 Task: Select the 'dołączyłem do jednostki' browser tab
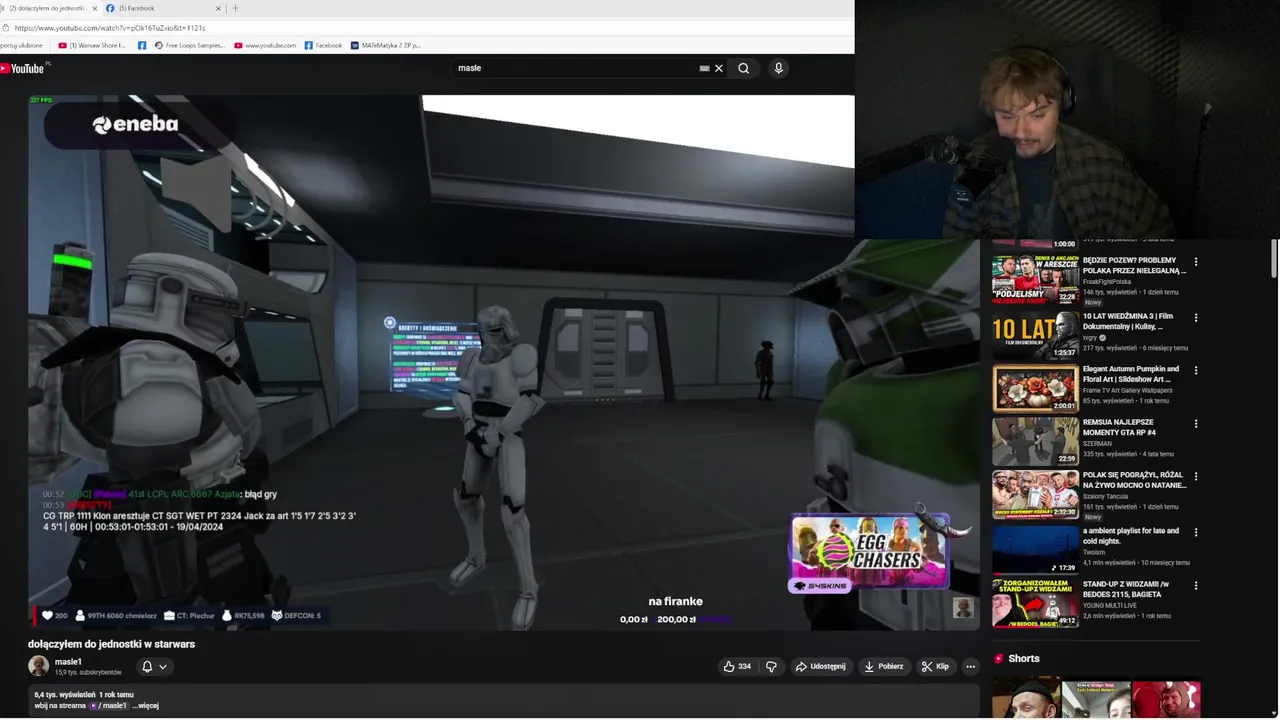pos(46,8)
